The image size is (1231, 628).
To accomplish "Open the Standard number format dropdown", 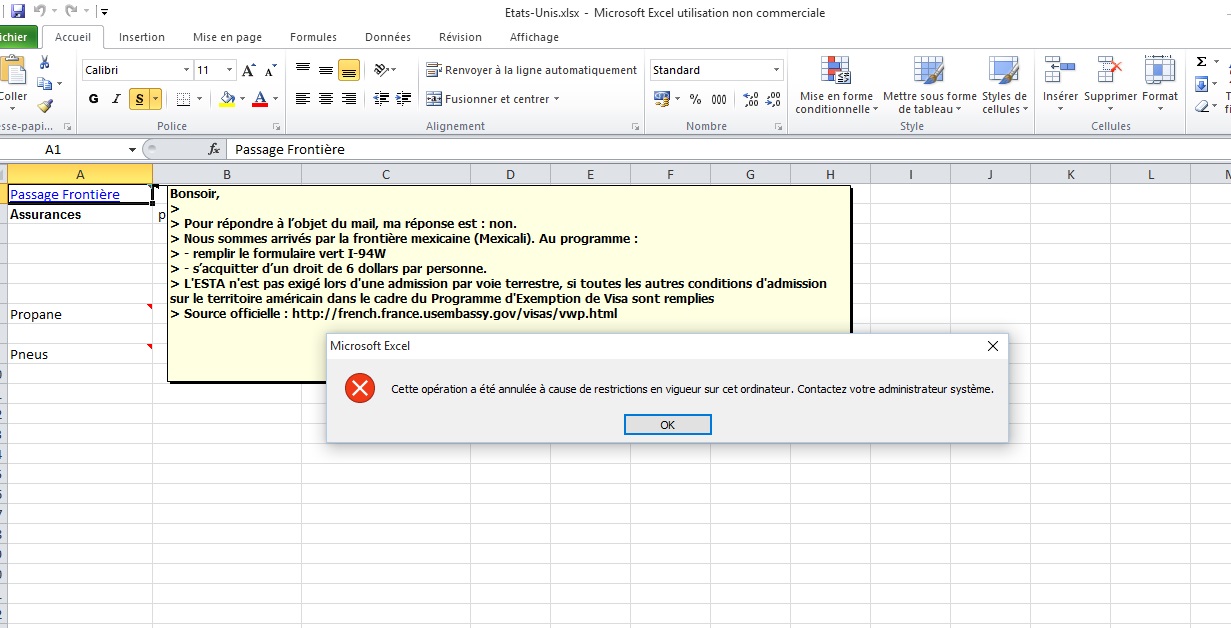I will click(x=776, y=70).
